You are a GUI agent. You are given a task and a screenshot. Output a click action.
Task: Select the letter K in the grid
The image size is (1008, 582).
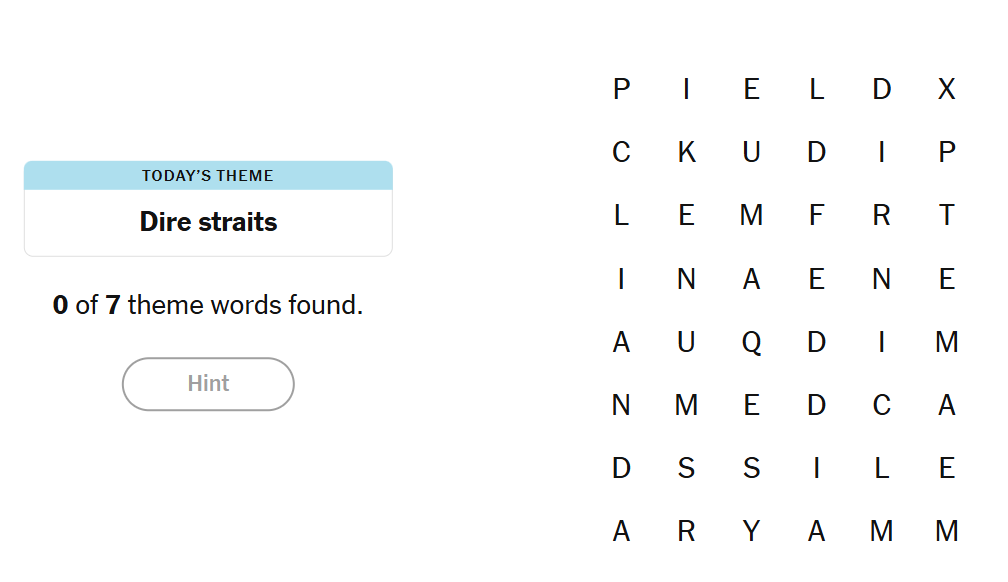click(x=686, y=152)
